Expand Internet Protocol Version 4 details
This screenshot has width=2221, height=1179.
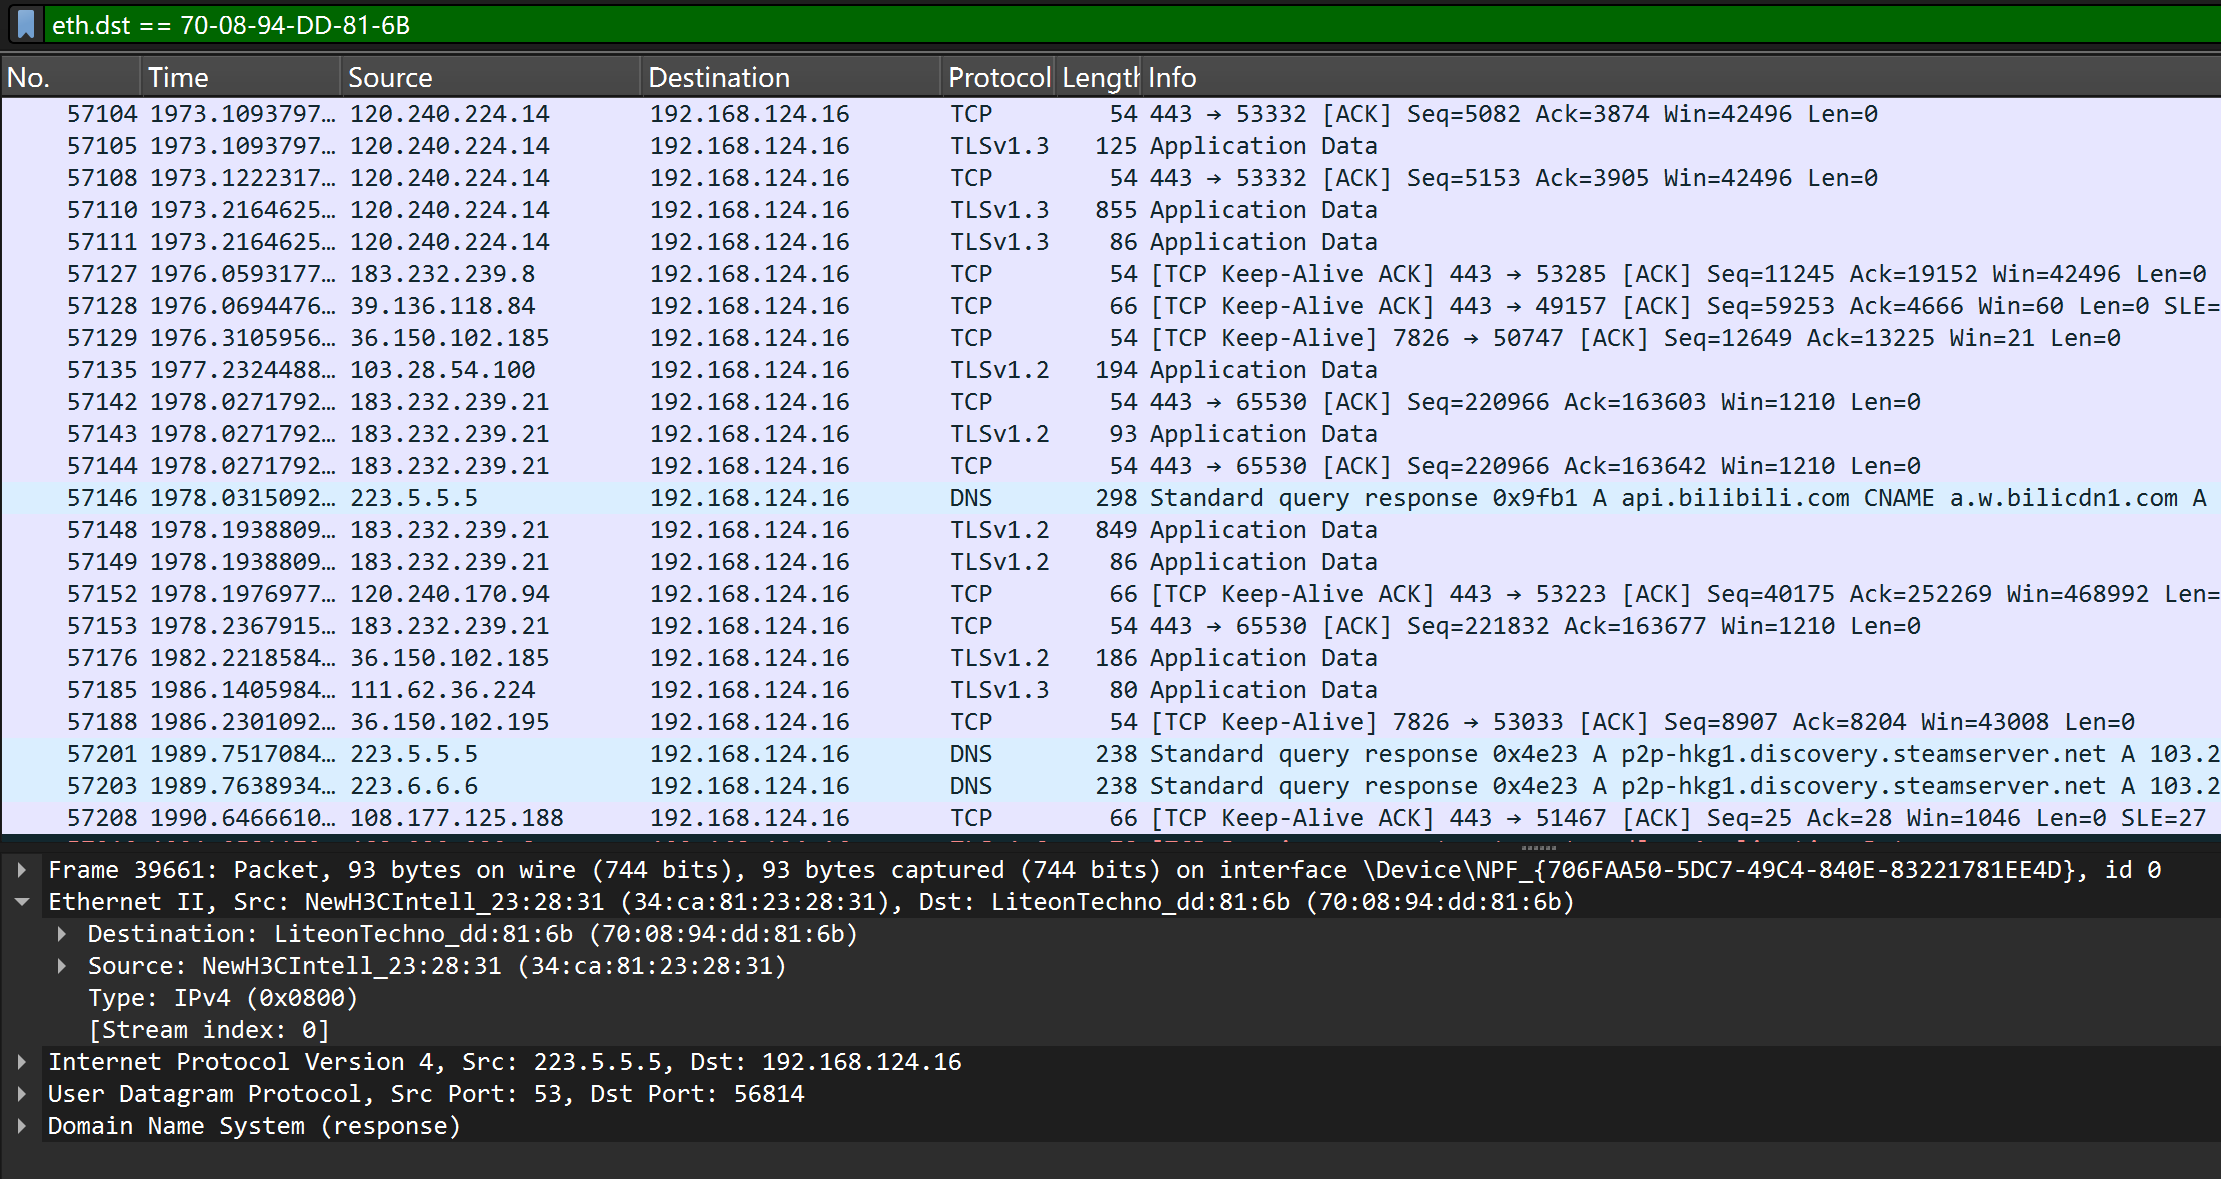[22, 1062]
